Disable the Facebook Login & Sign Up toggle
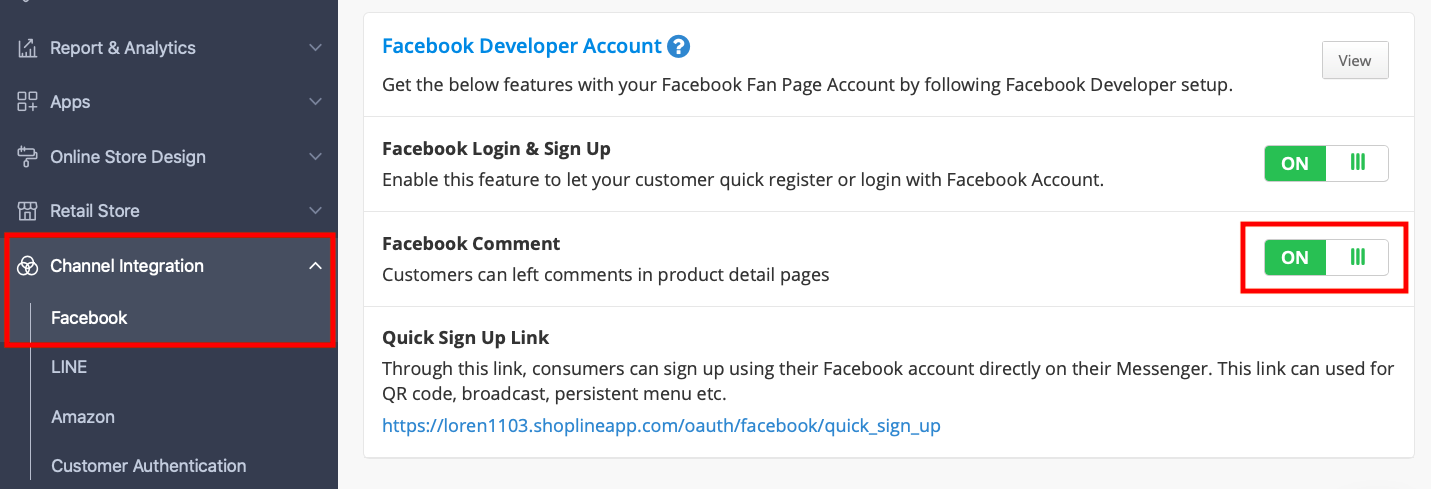 1326,163
